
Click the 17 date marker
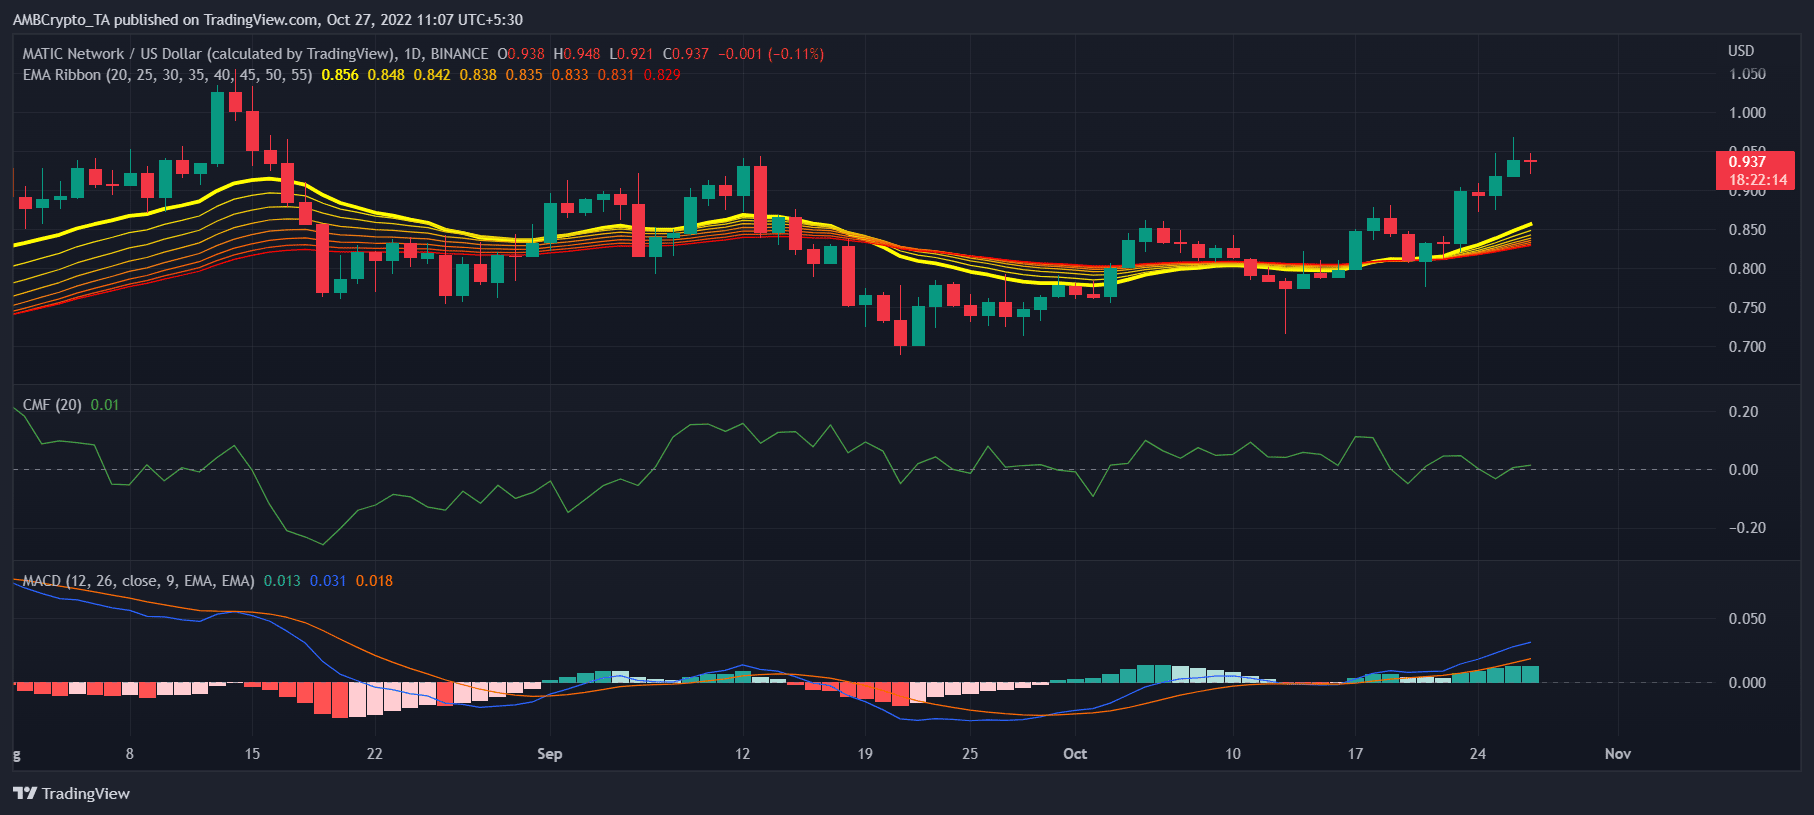click(x=1355, y=754)
